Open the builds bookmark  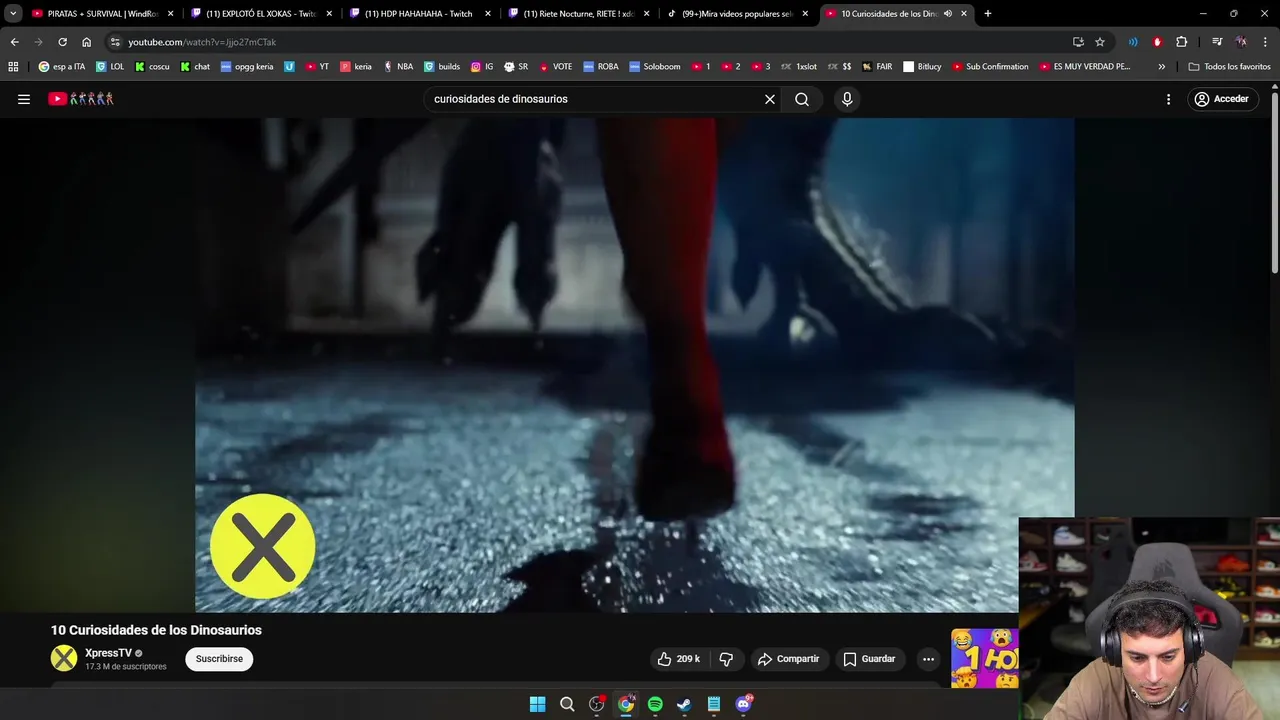[442, 67]
